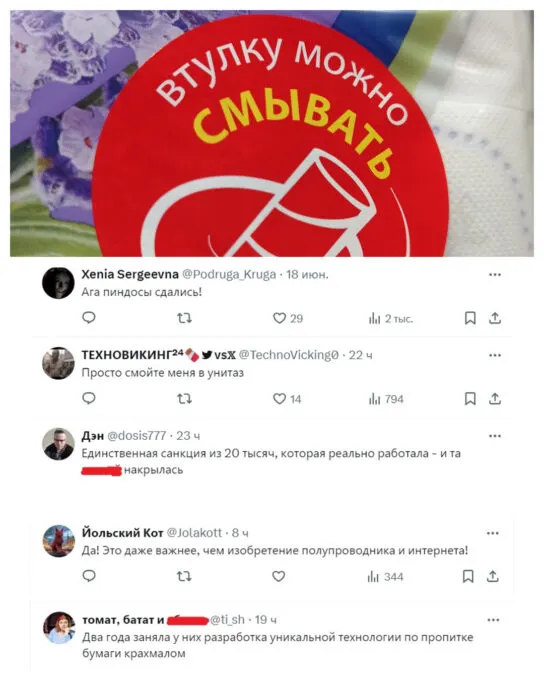The width and height of the screenshot is (544, 680).
Task: Open the @Podruga_Kruga profile handle
Action: click(x=229, y=275)
